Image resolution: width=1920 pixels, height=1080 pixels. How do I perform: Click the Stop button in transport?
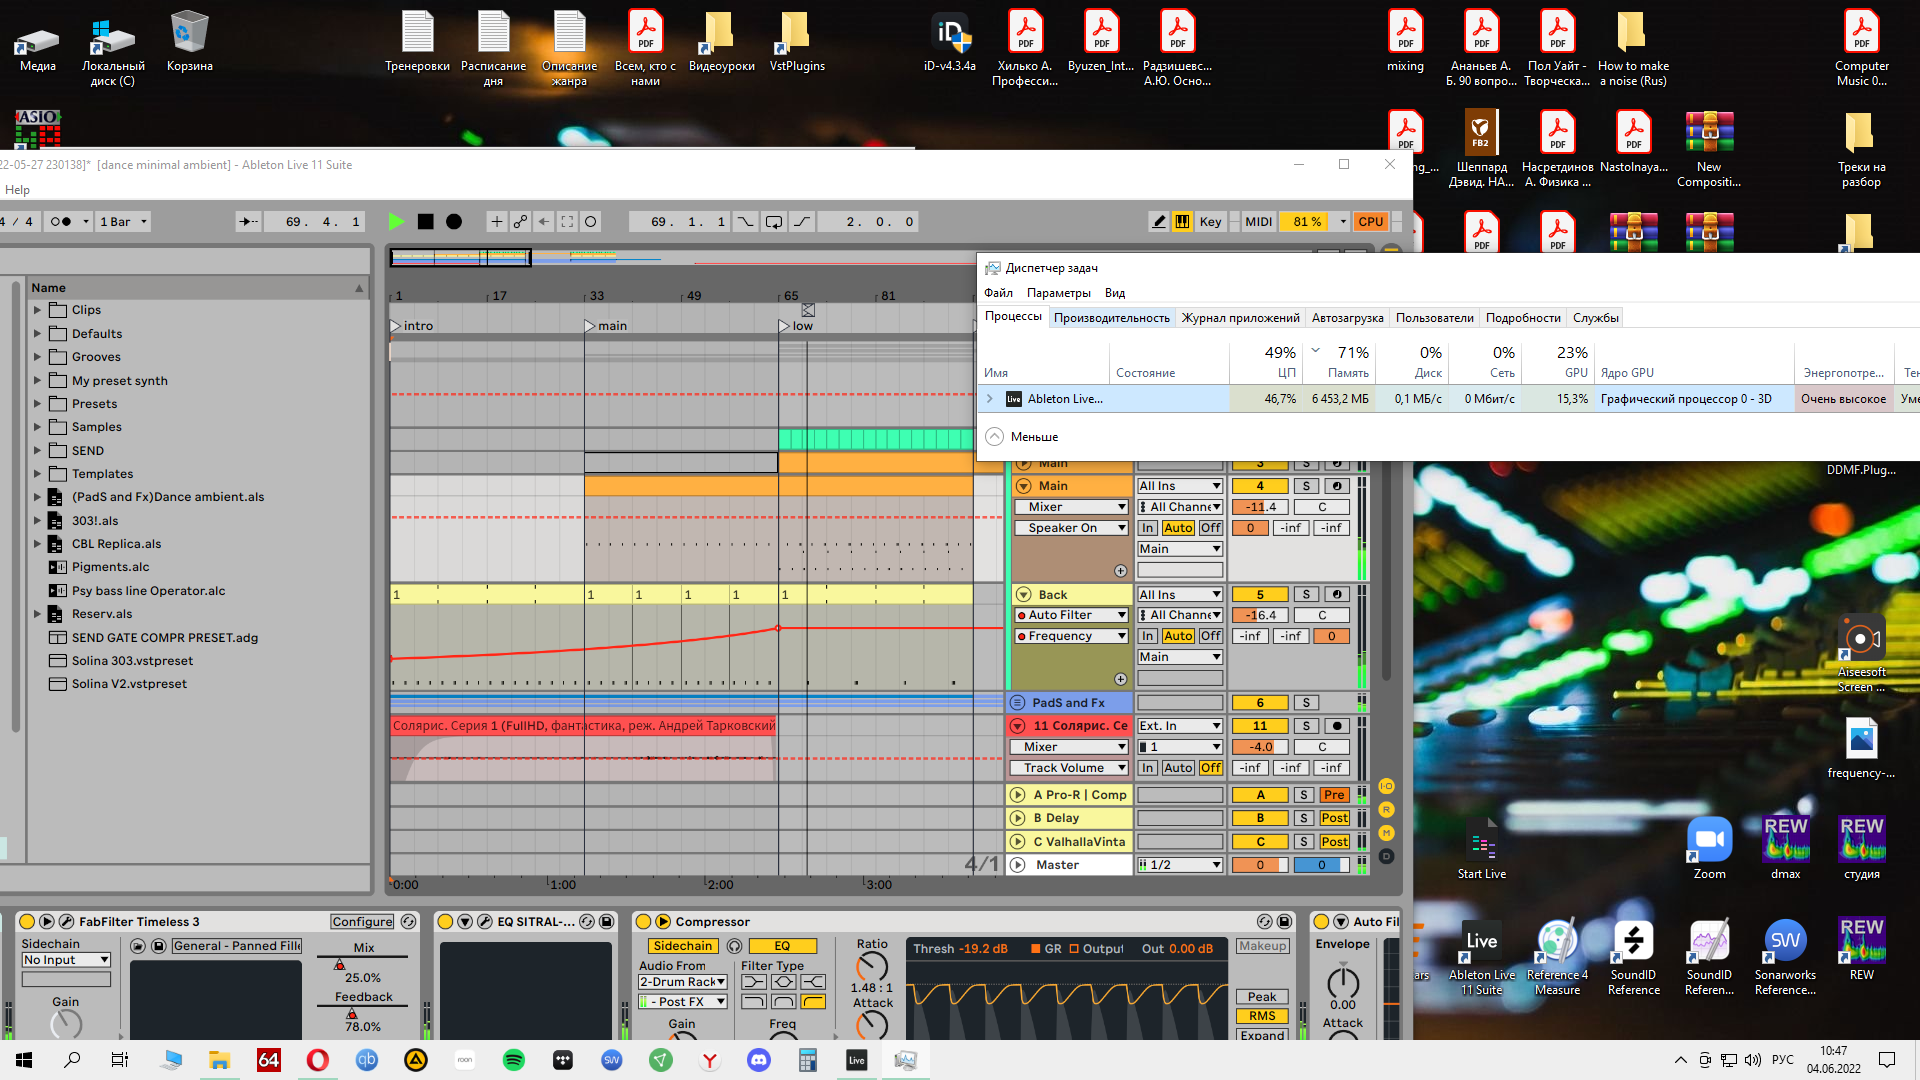[x=425, y=222]
